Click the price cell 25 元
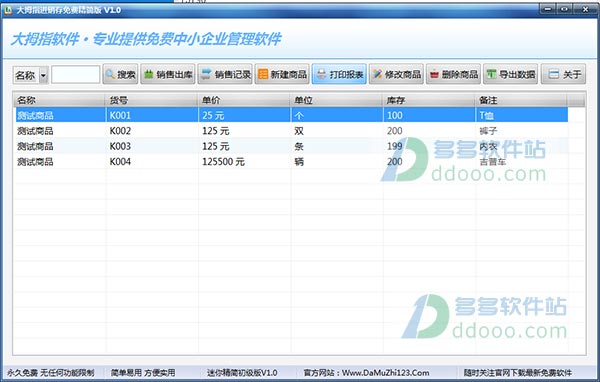This screenshot has width=600, height=382. tap(213, 116)
